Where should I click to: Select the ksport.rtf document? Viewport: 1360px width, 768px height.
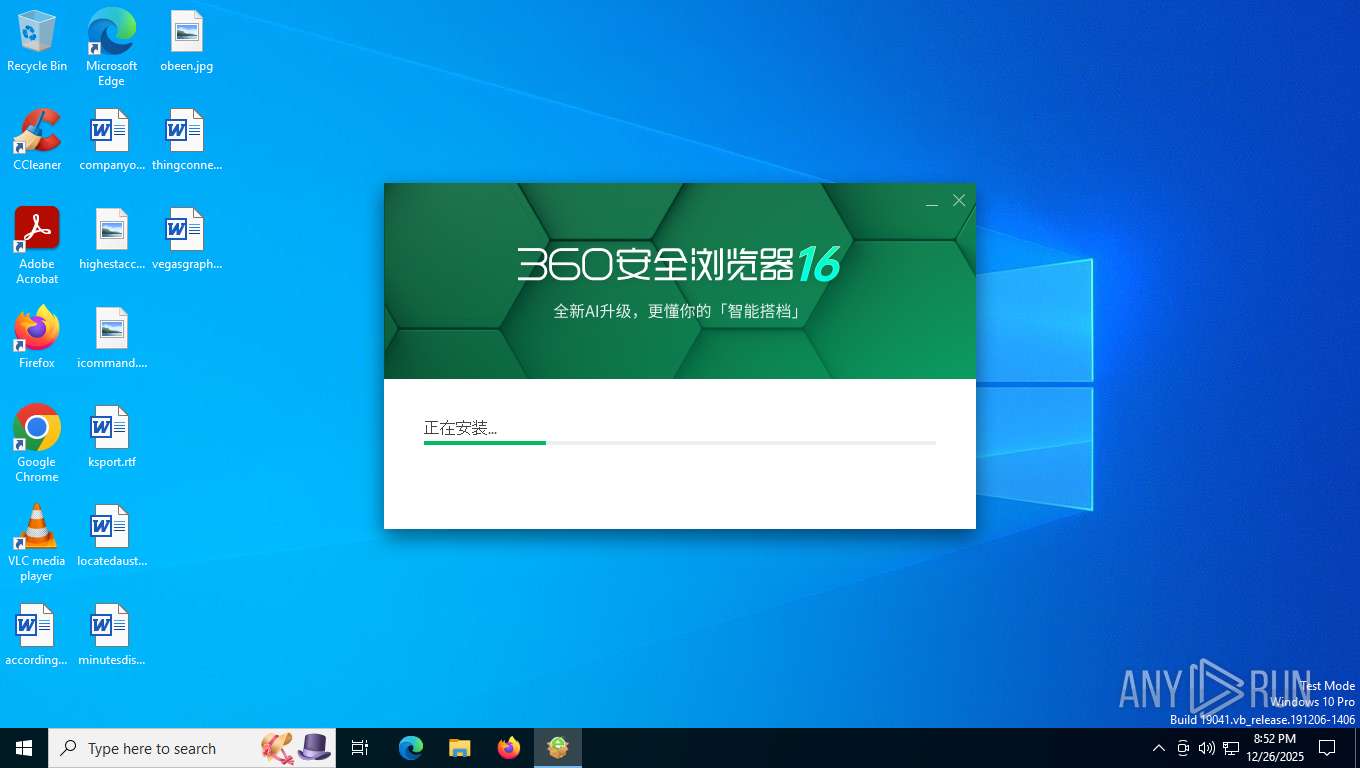point(111,437)
